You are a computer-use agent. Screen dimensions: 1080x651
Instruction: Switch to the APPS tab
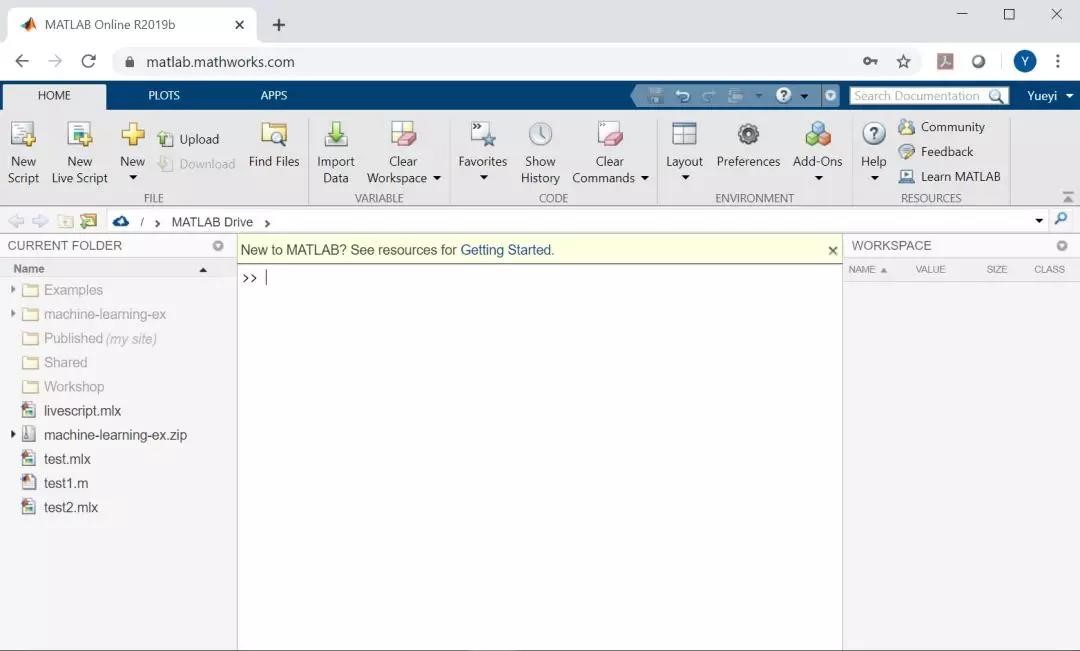click(273, 96)
